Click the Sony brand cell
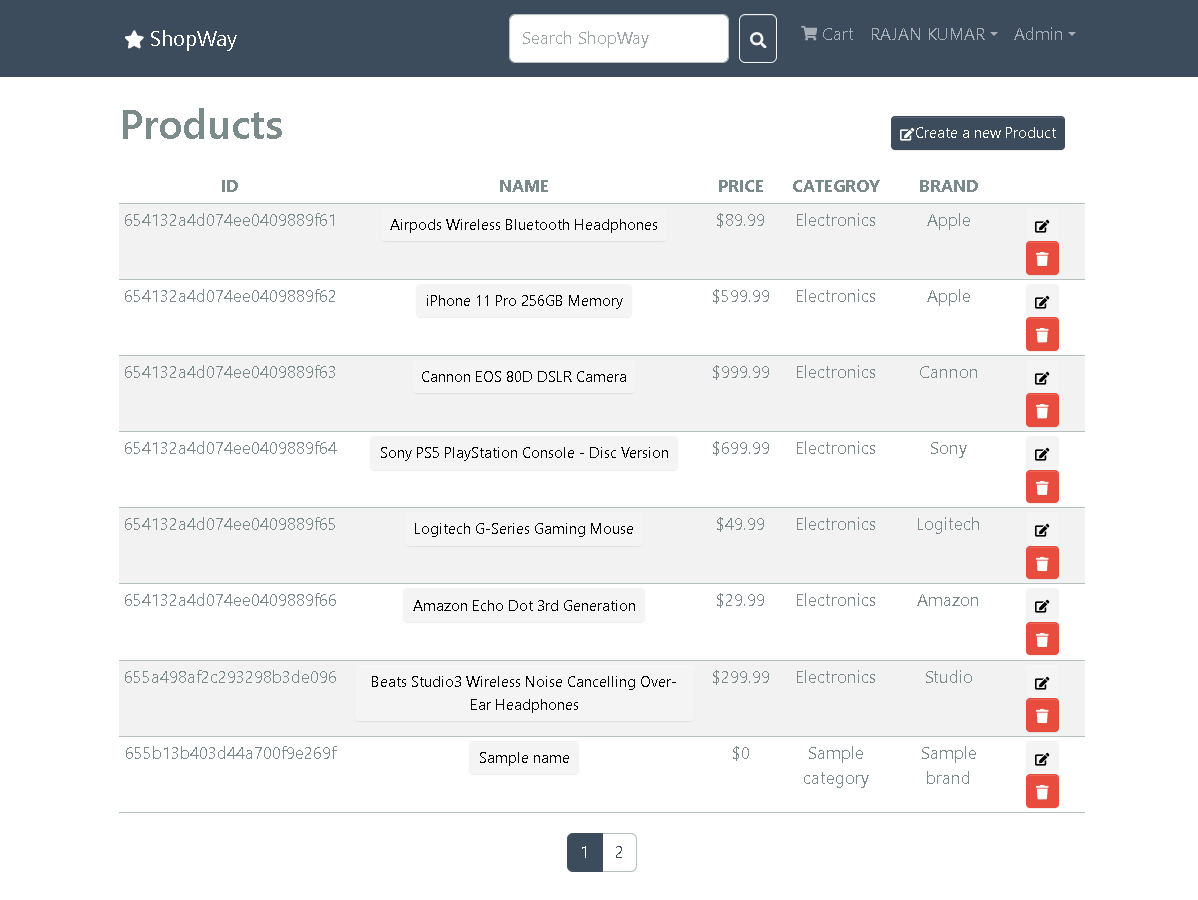 coord(948,448)
